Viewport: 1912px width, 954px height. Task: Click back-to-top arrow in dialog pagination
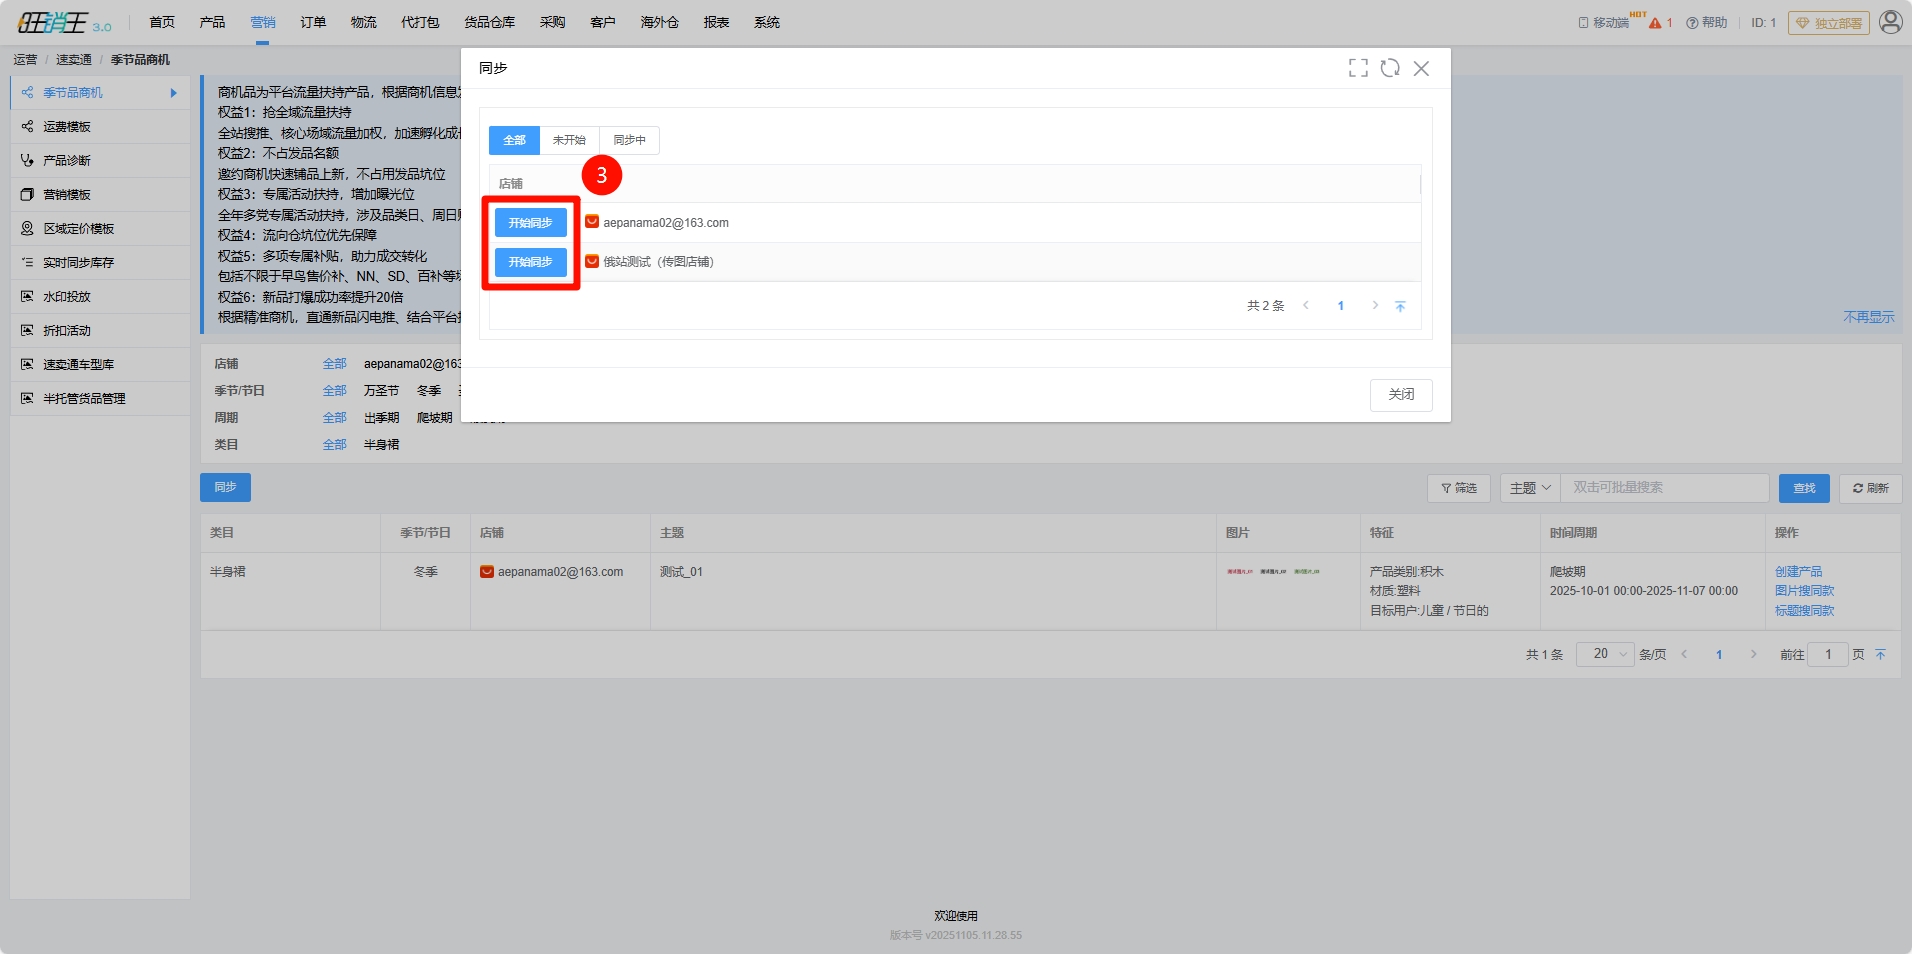click(x=1400, y=306)
